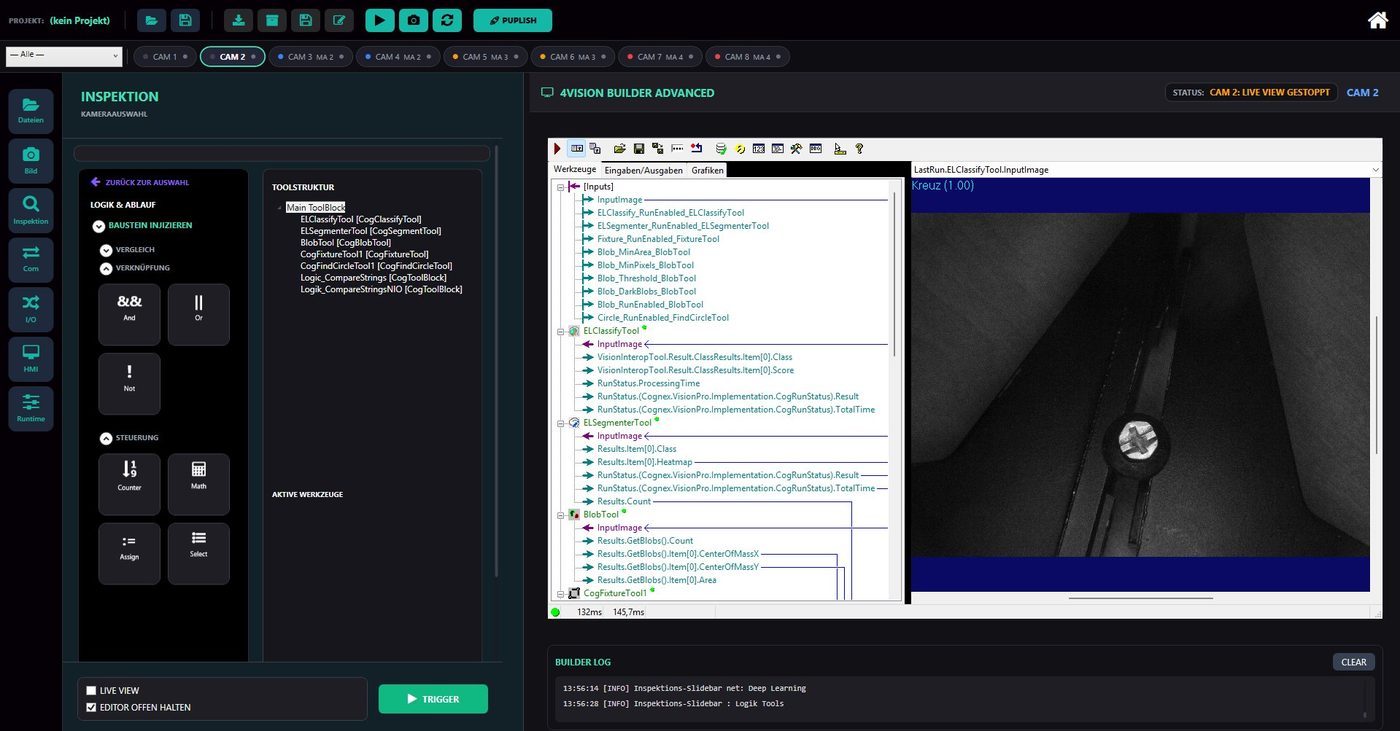Collapse the ELClassifyTool tree node

pyautogui.click(x=561, y=331)
